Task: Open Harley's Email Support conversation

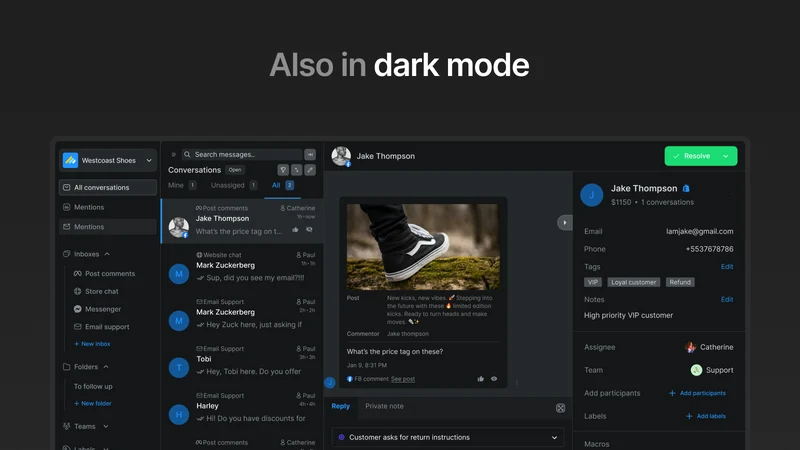Action: (242, 408)
